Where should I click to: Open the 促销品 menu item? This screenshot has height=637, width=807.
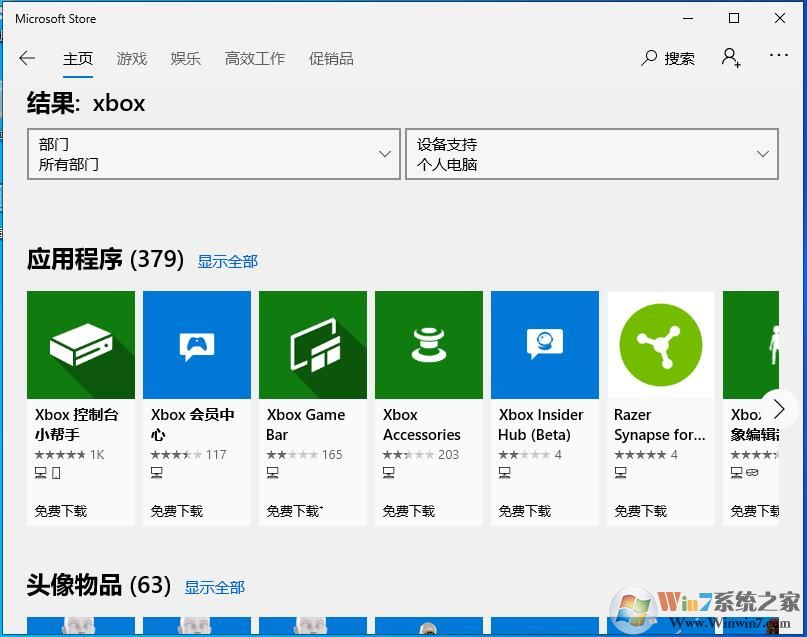[x=331, y=58]
